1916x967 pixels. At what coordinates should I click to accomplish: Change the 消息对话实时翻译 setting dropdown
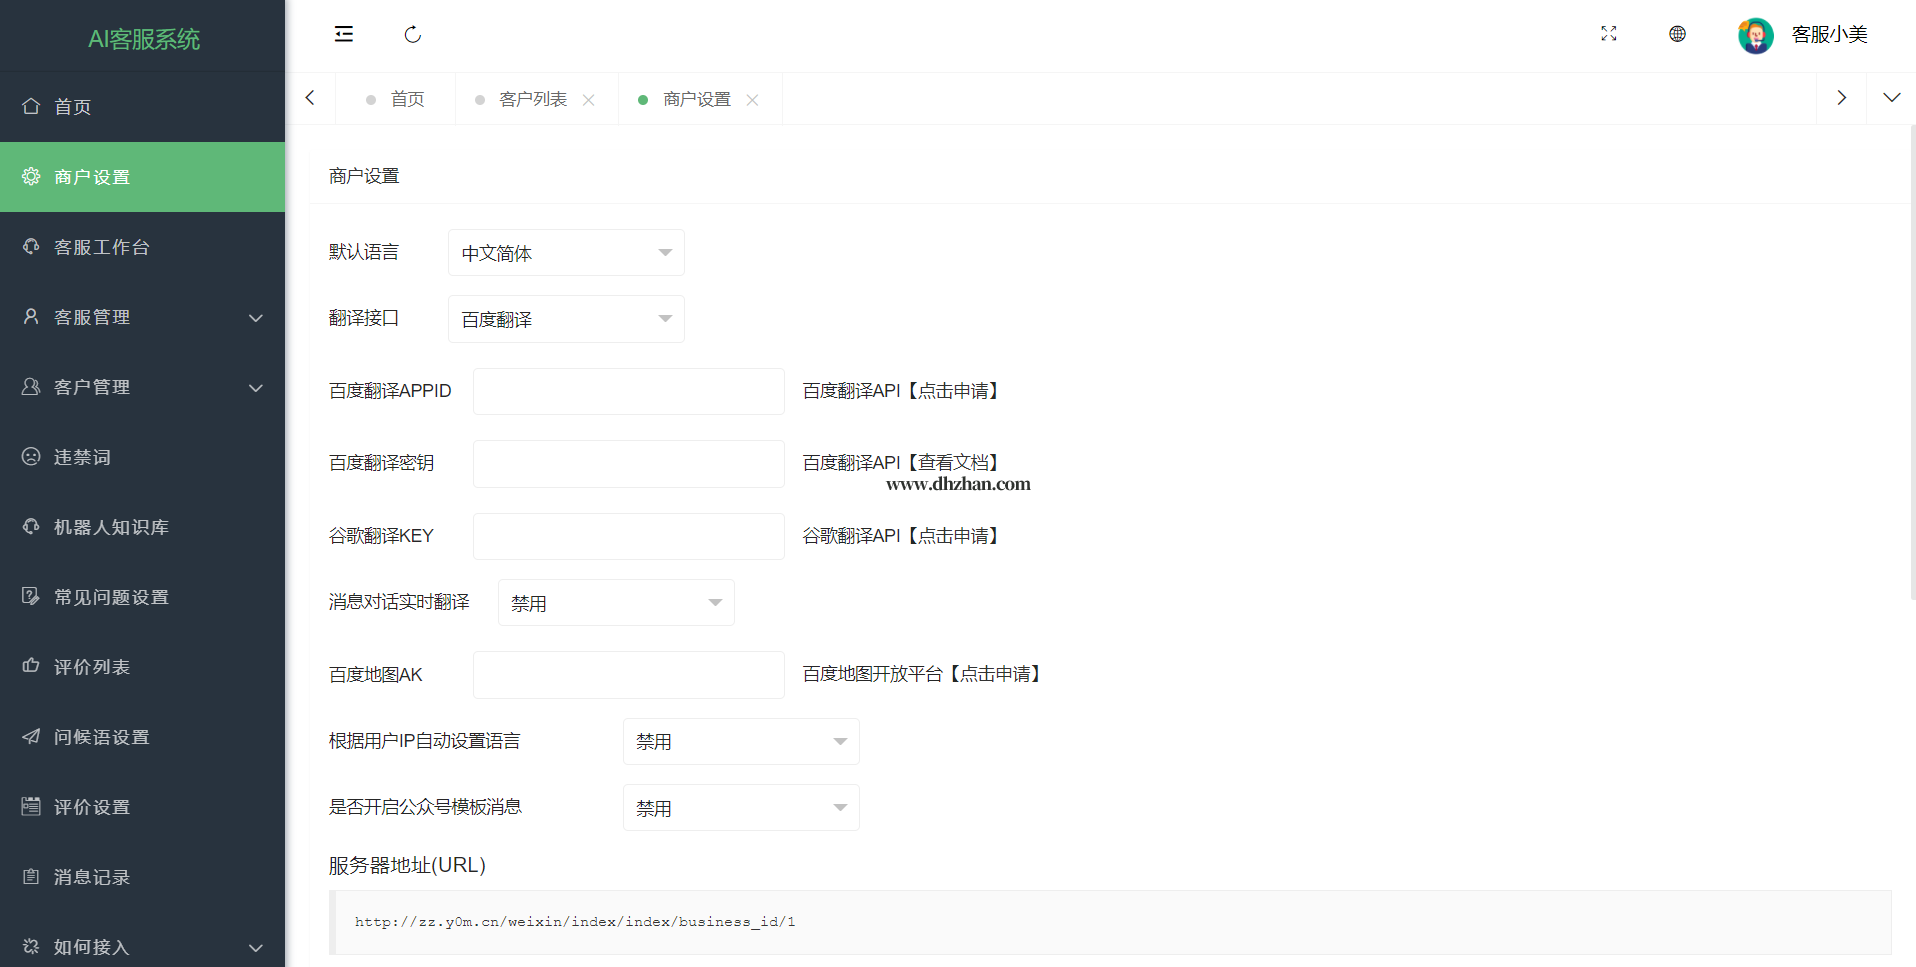point(616,603)
